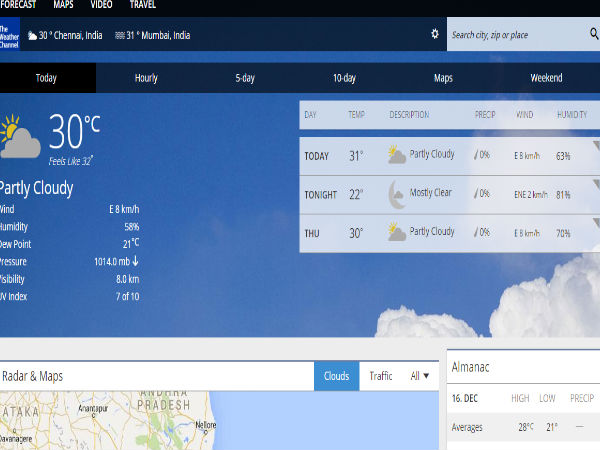600x450 pixels.
Task: Click the Mostly Clear description
Action: (430, 192)
